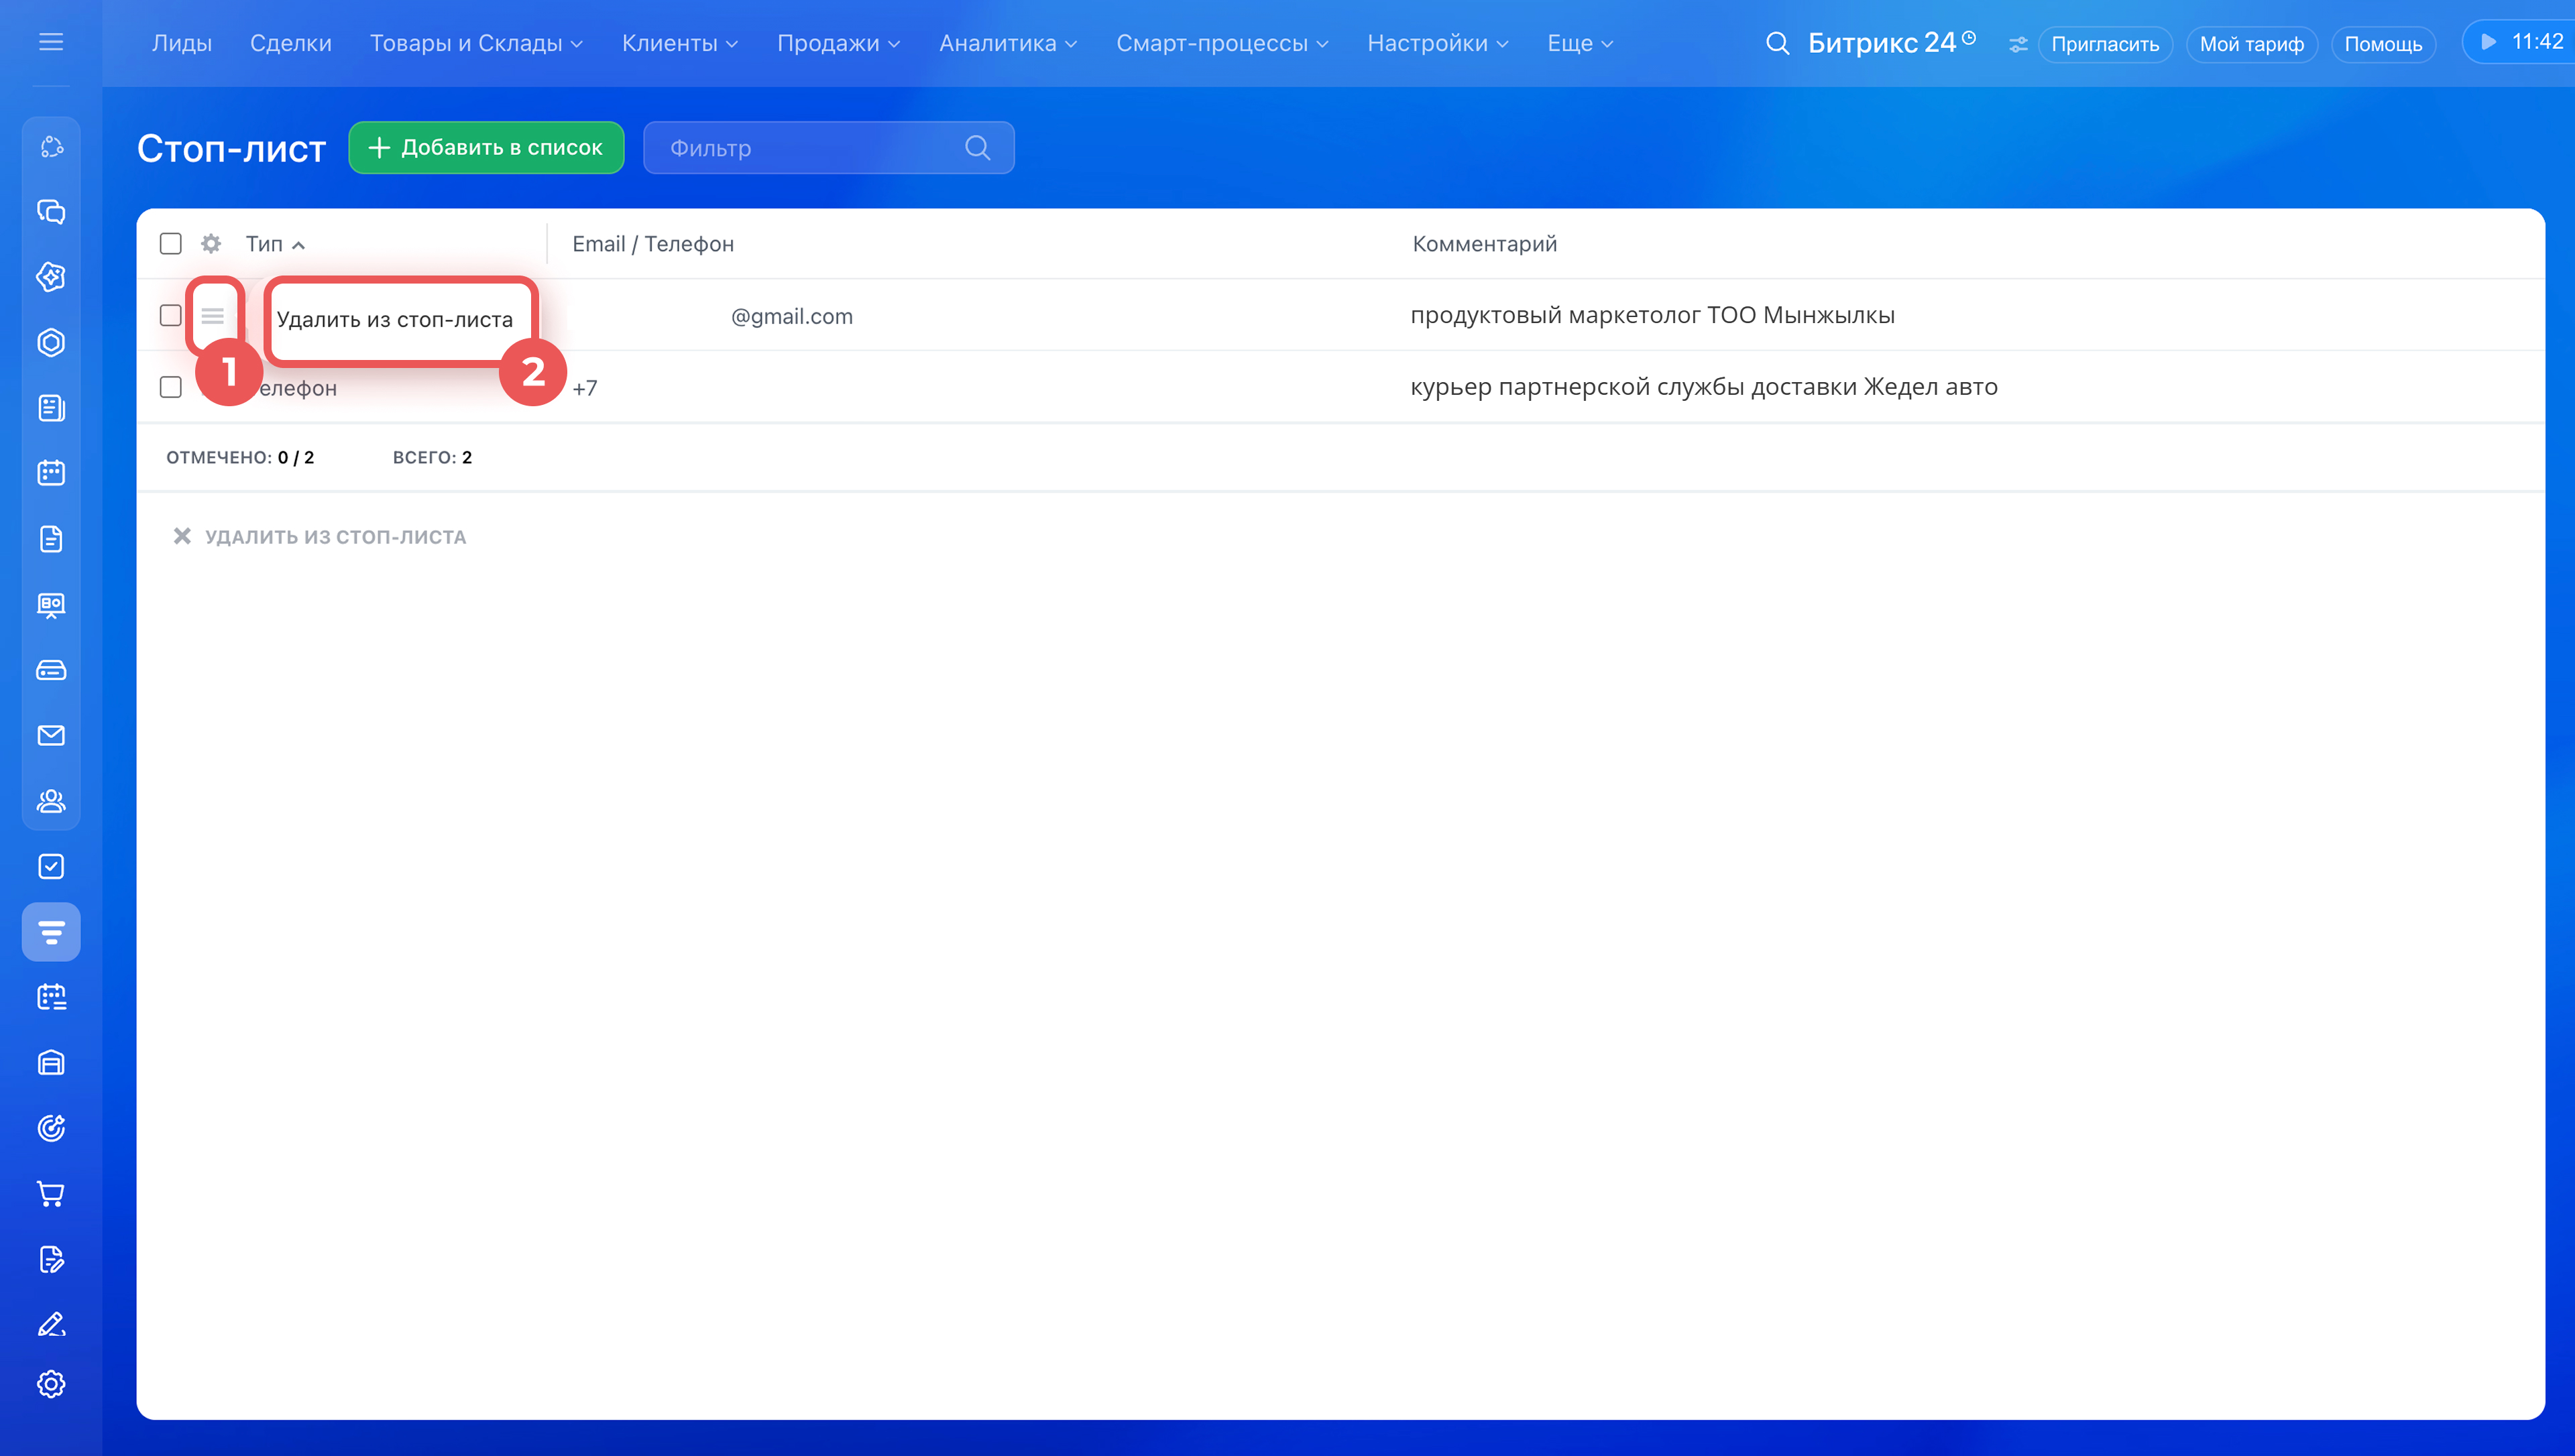Open the table columns gear settings
Screen dimensions: 2575x1456
coord(211,243)
